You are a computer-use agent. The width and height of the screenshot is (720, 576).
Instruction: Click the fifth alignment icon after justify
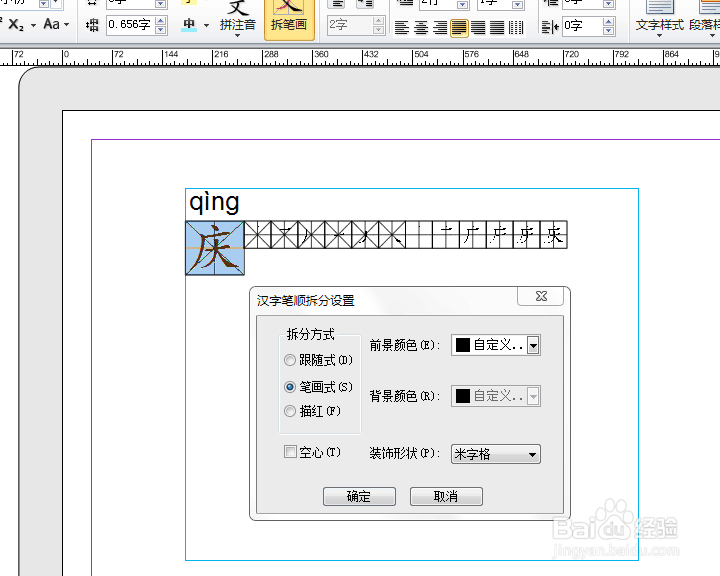pos(478,28)
